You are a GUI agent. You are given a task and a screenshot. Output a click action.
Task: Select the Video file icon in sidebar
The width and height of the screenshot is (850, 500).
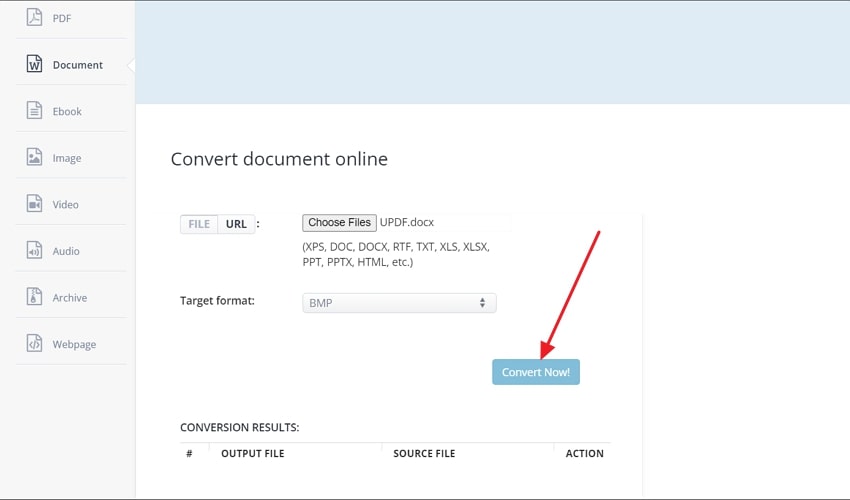34,204
